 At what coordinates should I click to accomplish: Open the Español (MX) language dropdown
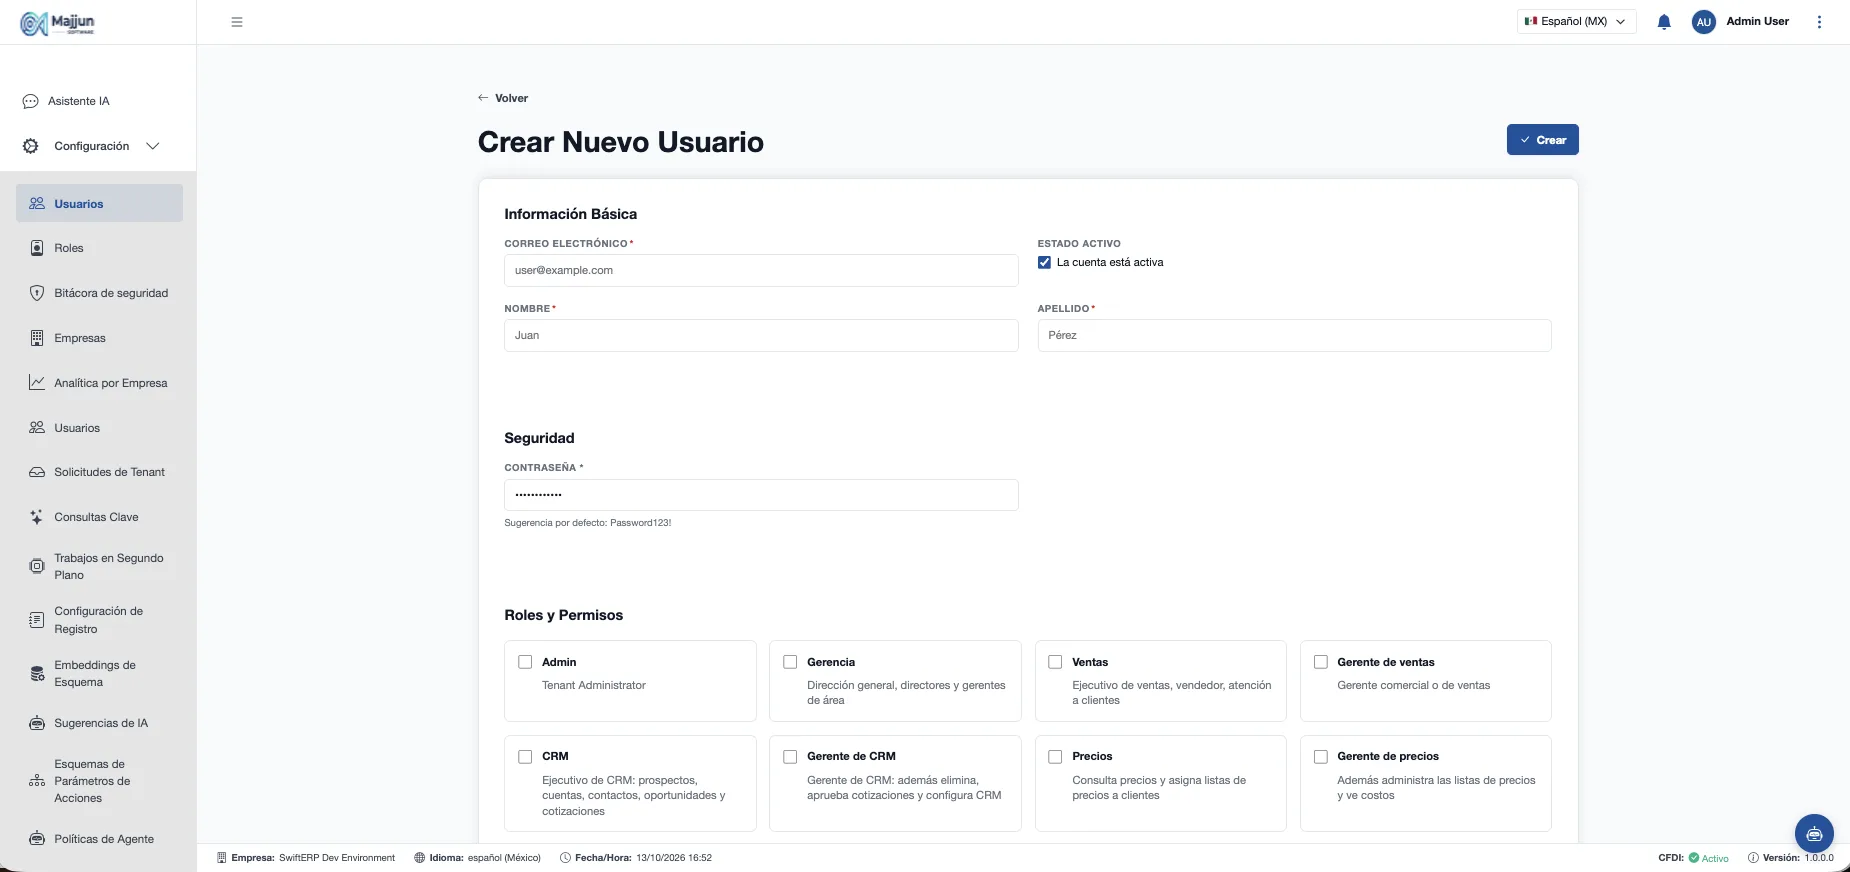coord(1576,22)
